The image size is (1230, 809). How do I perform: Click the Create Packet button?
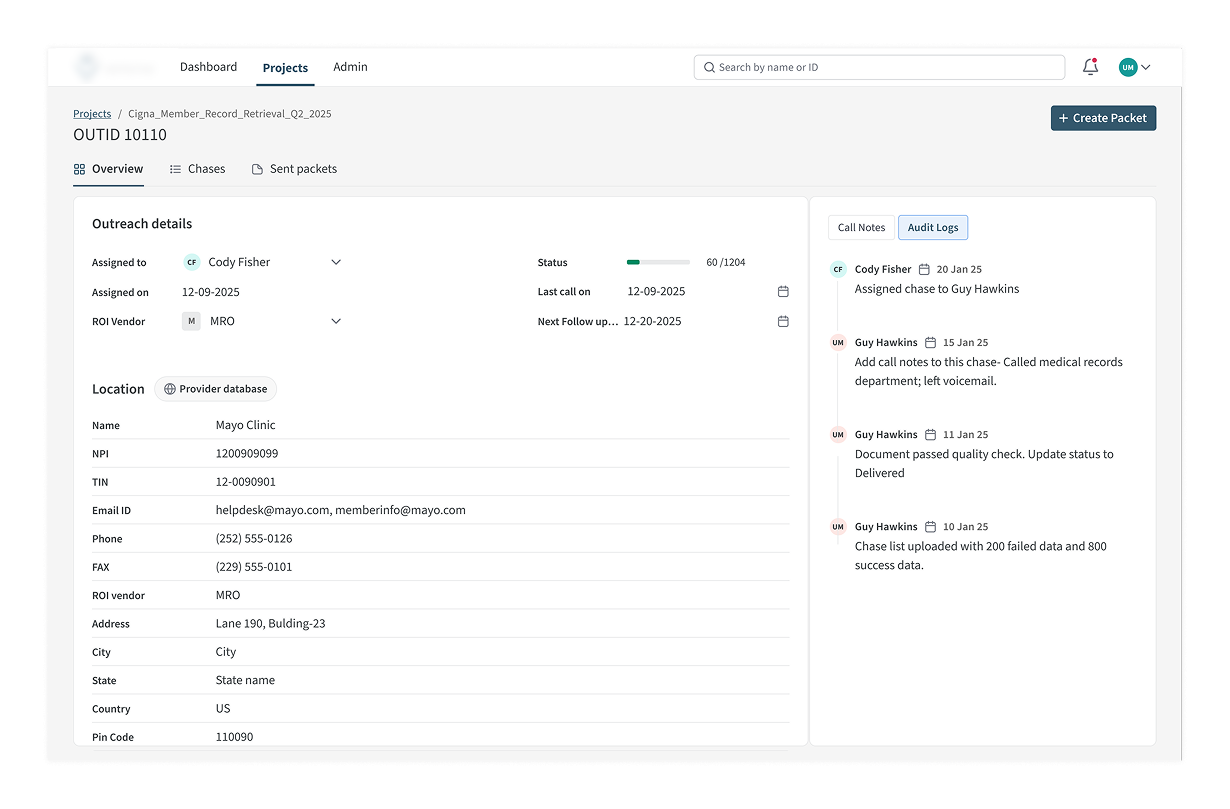tap(1103, 118)
